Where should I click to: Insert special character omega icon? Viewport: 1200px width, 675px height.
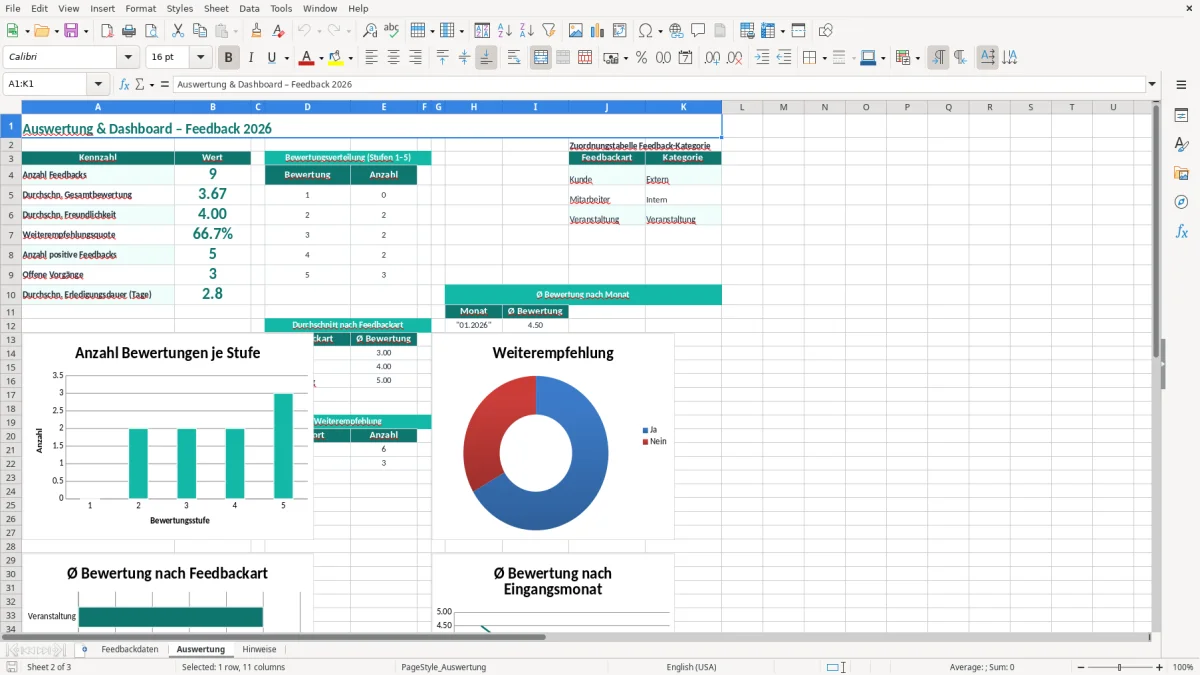pyautogui.click(x=646, y=31)
